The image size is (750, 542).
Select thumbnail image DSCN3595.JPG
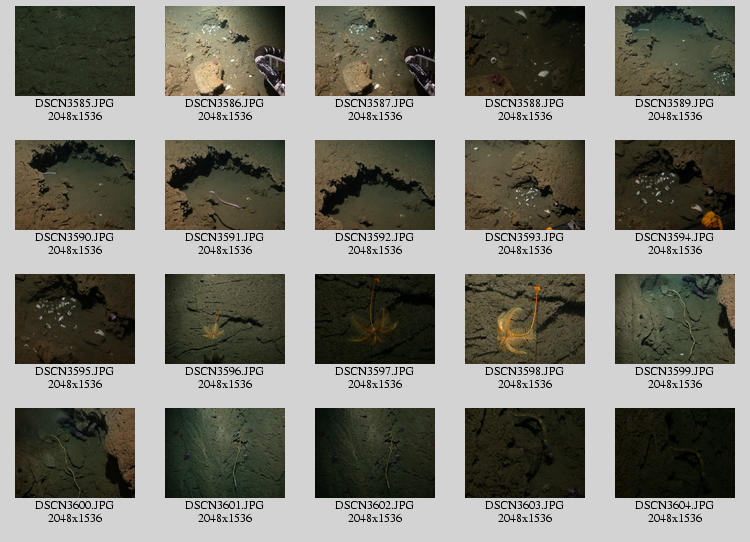coord(75,319)
